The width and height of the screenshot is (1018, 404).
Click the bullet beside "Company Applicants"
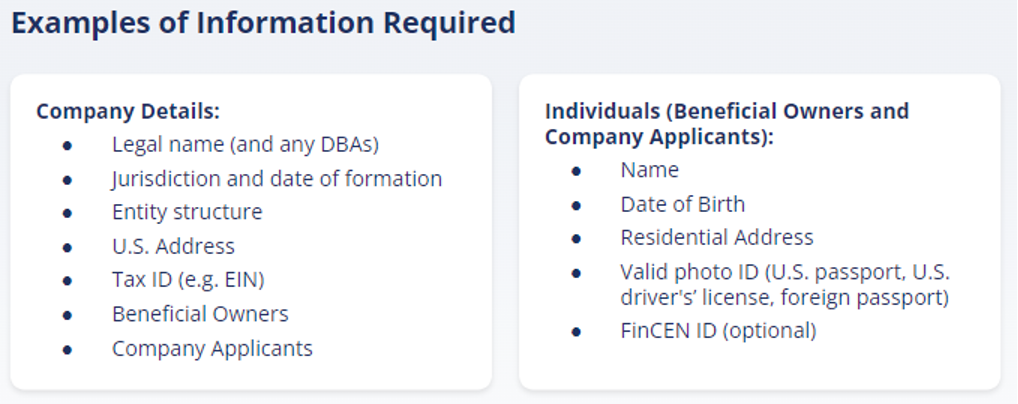pyautogui.click(x=68, y=349)
